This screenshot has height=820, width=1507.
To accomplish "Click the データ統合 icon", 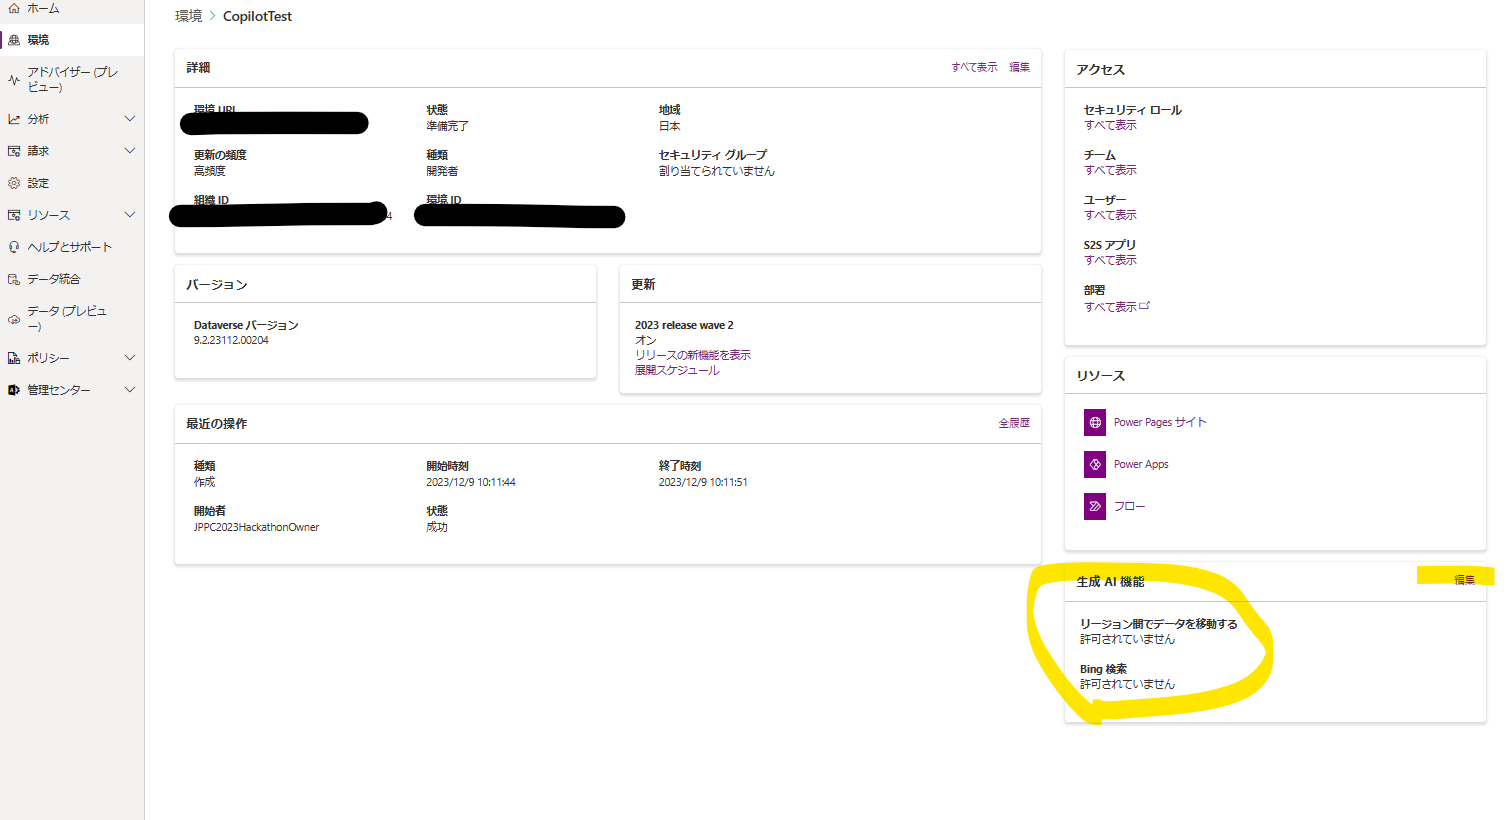I will coord(14,279).
